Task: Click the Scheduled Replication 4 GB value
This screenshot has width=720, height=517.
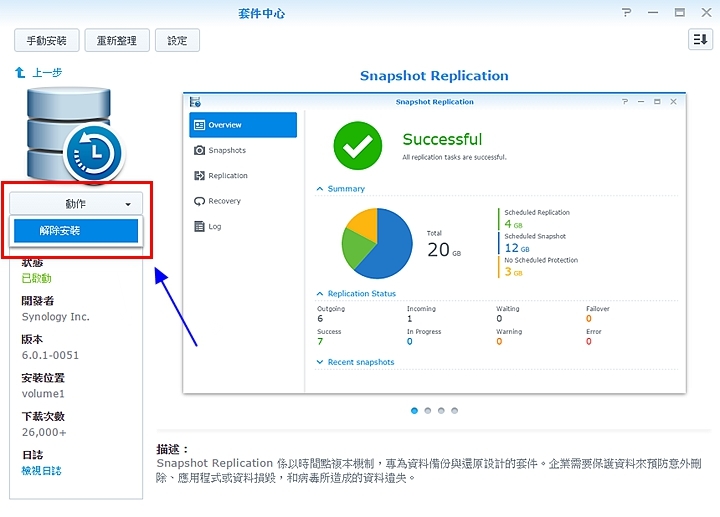Action: click(513, 224)
